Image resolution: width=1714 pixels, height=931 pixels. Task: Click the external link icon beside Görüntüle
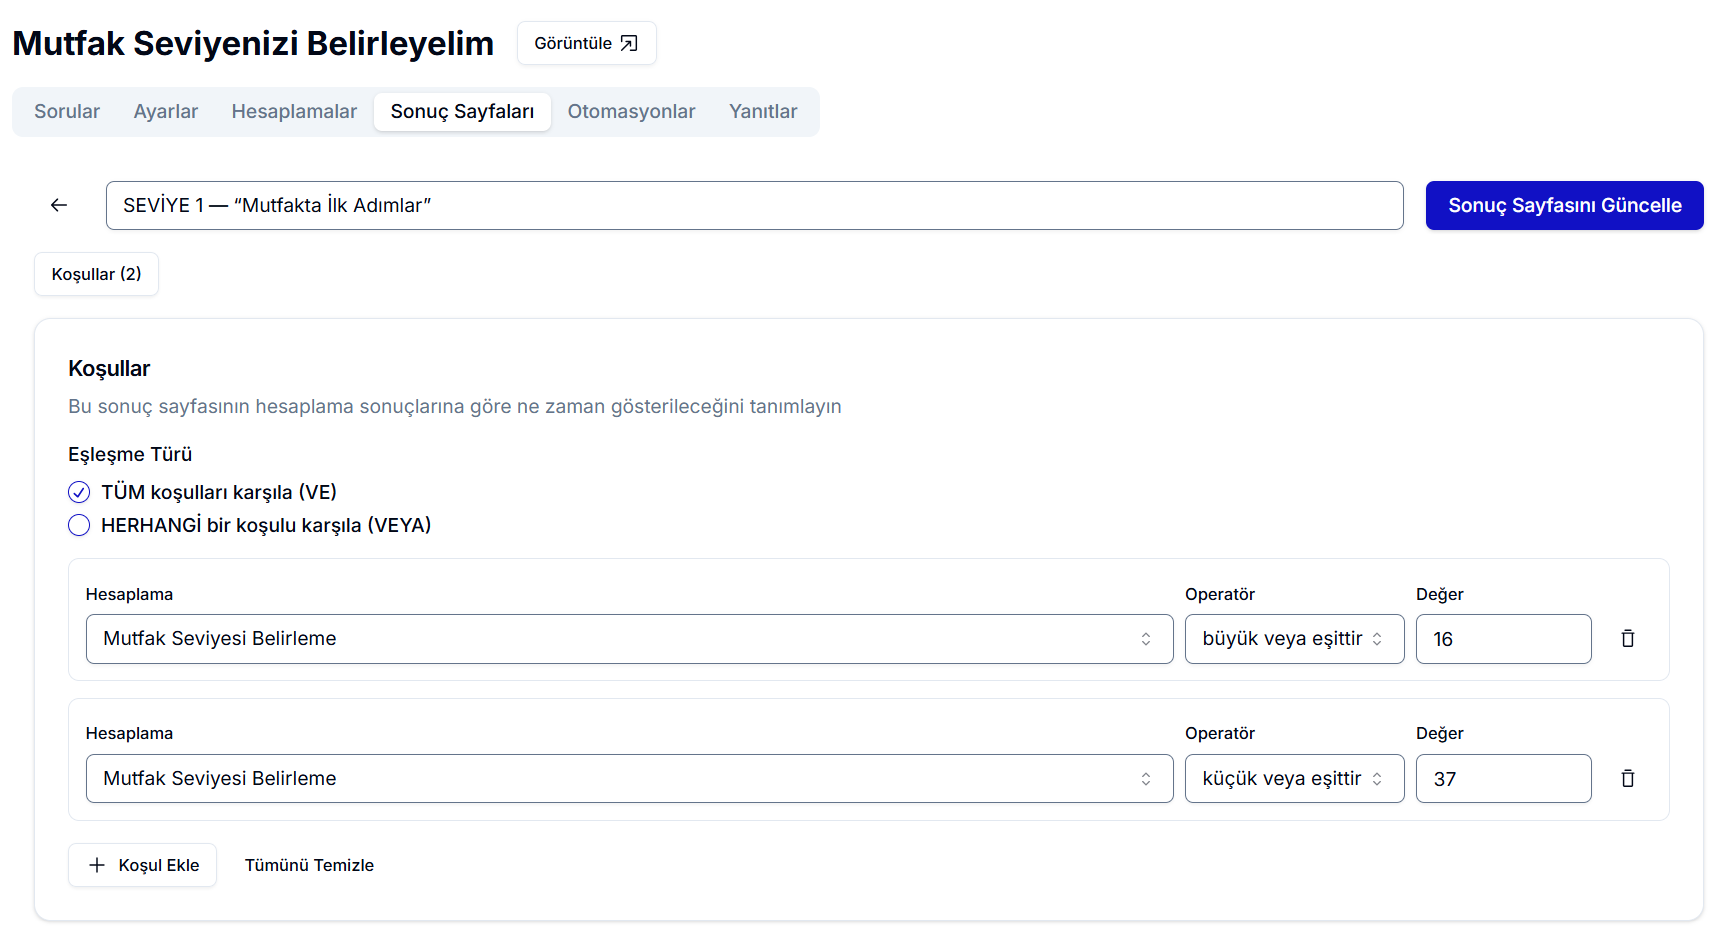tap(629, 43)
